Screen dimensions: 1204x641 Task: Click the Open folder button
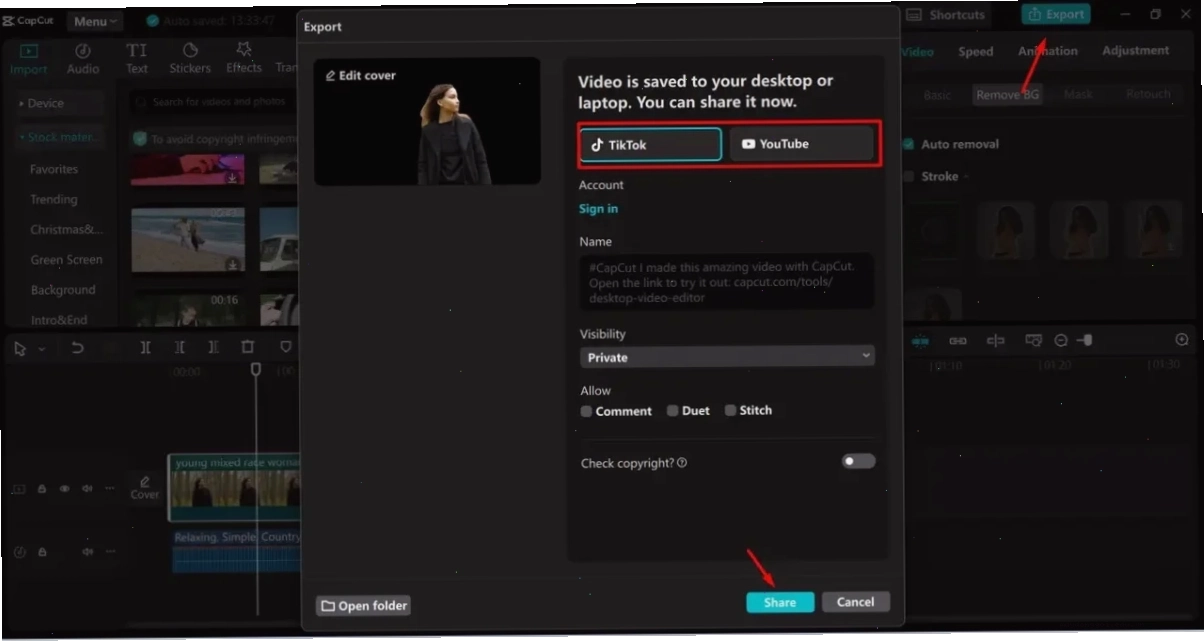(363, 605)
